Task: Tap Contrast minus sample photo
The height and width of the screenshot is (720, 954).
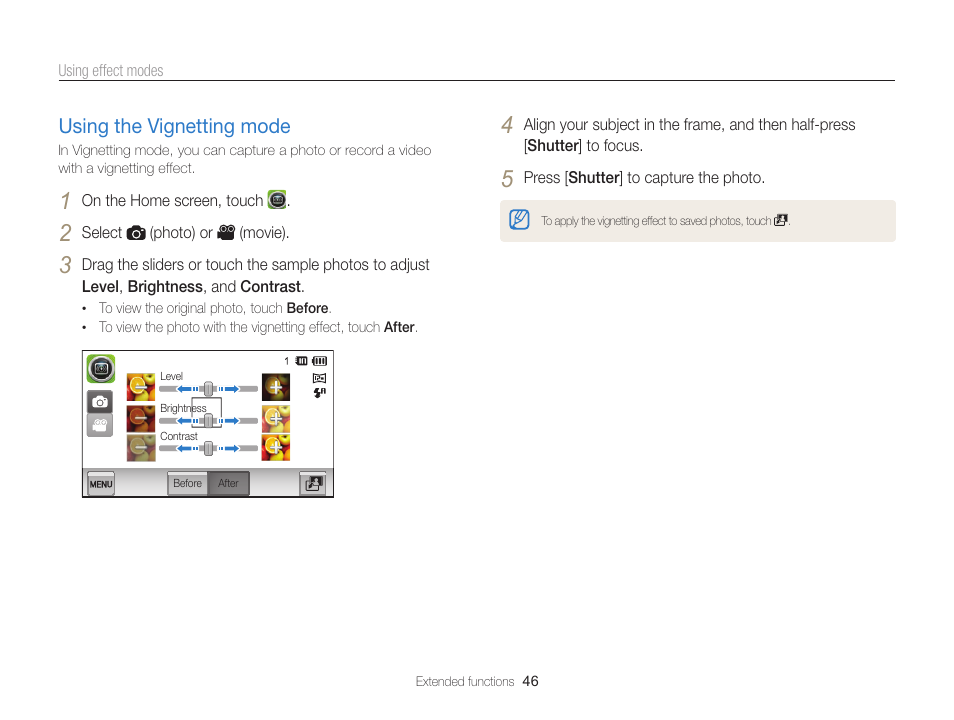Action: tap(141, 448)
